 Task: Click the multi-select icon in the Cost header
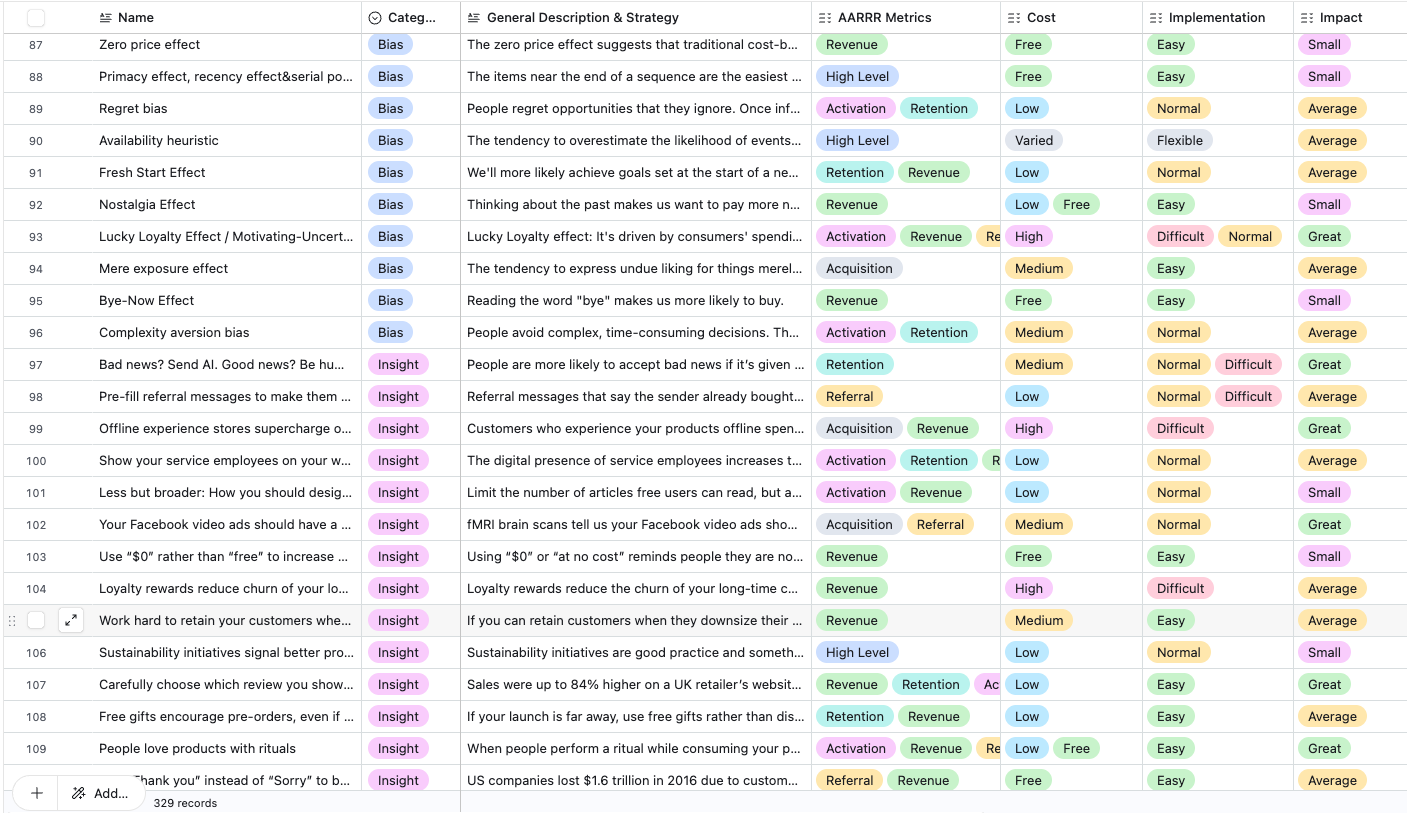pos(1014,17)
